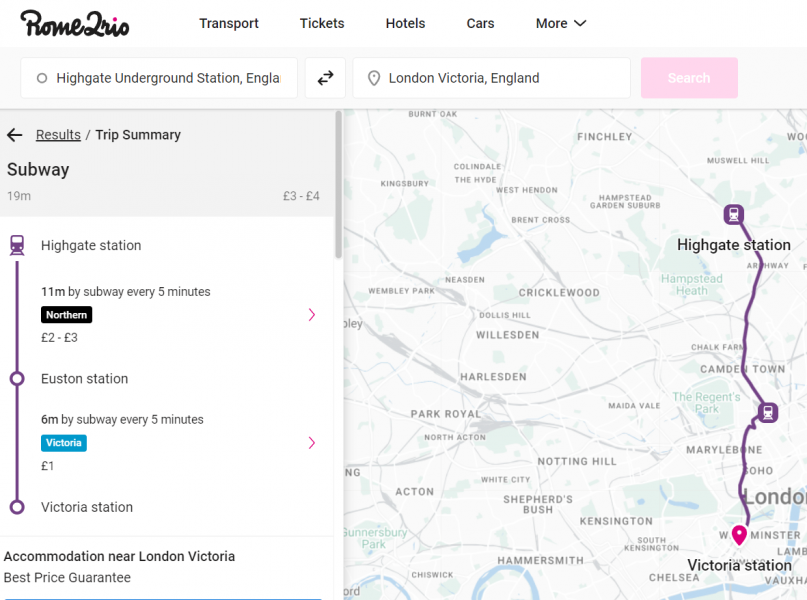Click Accommodation near London Victoria heading

click(119, 556)
